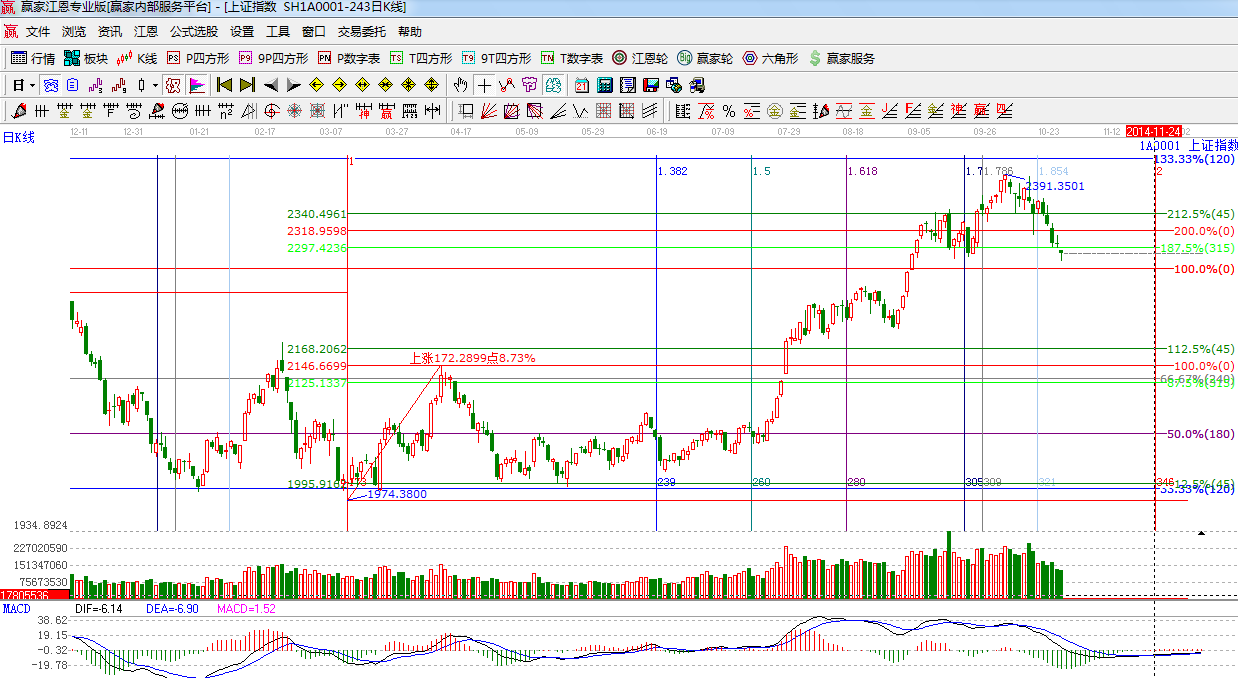Image resolution: width=1238 pixels, height=678 pixels.
Task: Select the hand pan tool
Action: click(x=461, y=85)
